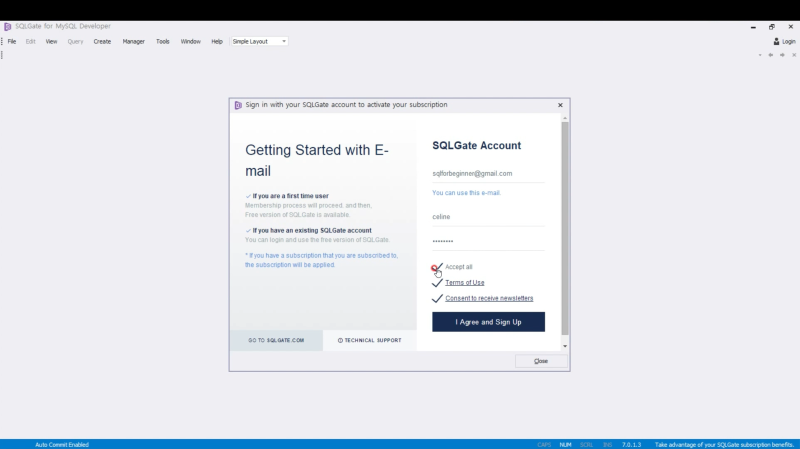Click the dialog vertical scrollbar thumb
This screenshot has width=800, height=449.
click(565, 229)
